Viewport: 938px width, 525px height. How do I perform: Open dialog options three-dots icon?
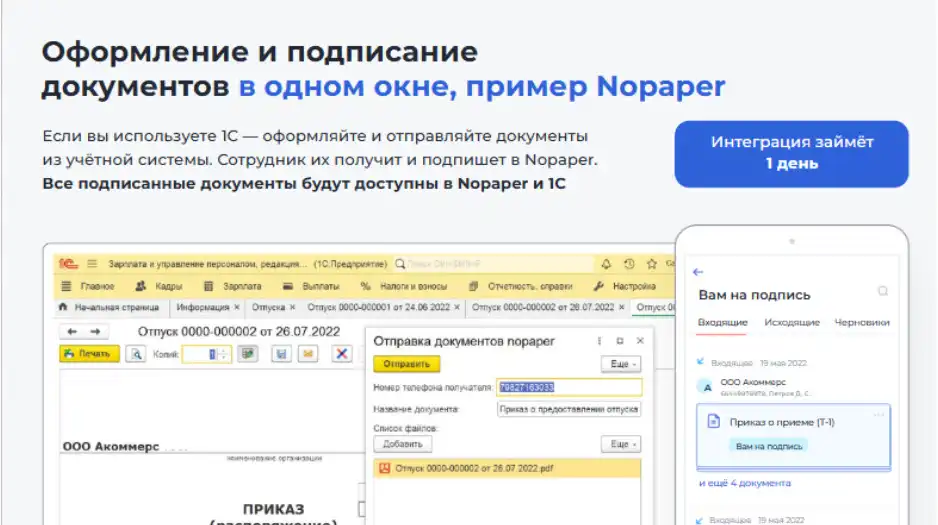coord(599,341)
